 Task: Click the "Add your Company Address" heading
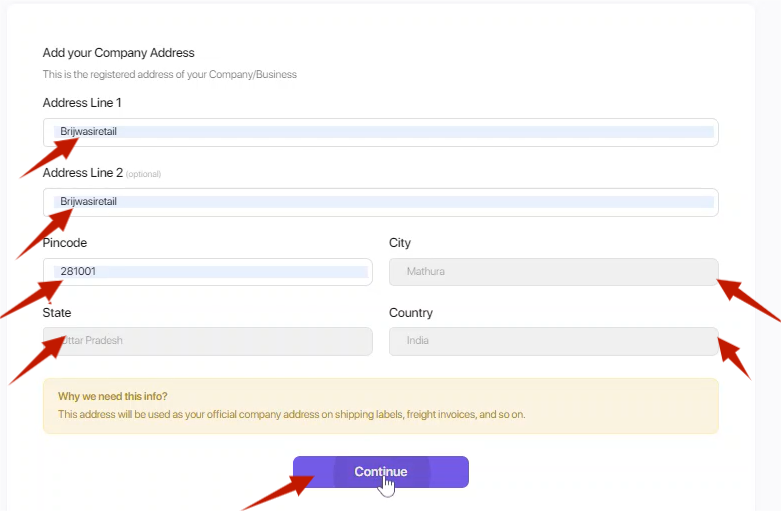point(118,53)
